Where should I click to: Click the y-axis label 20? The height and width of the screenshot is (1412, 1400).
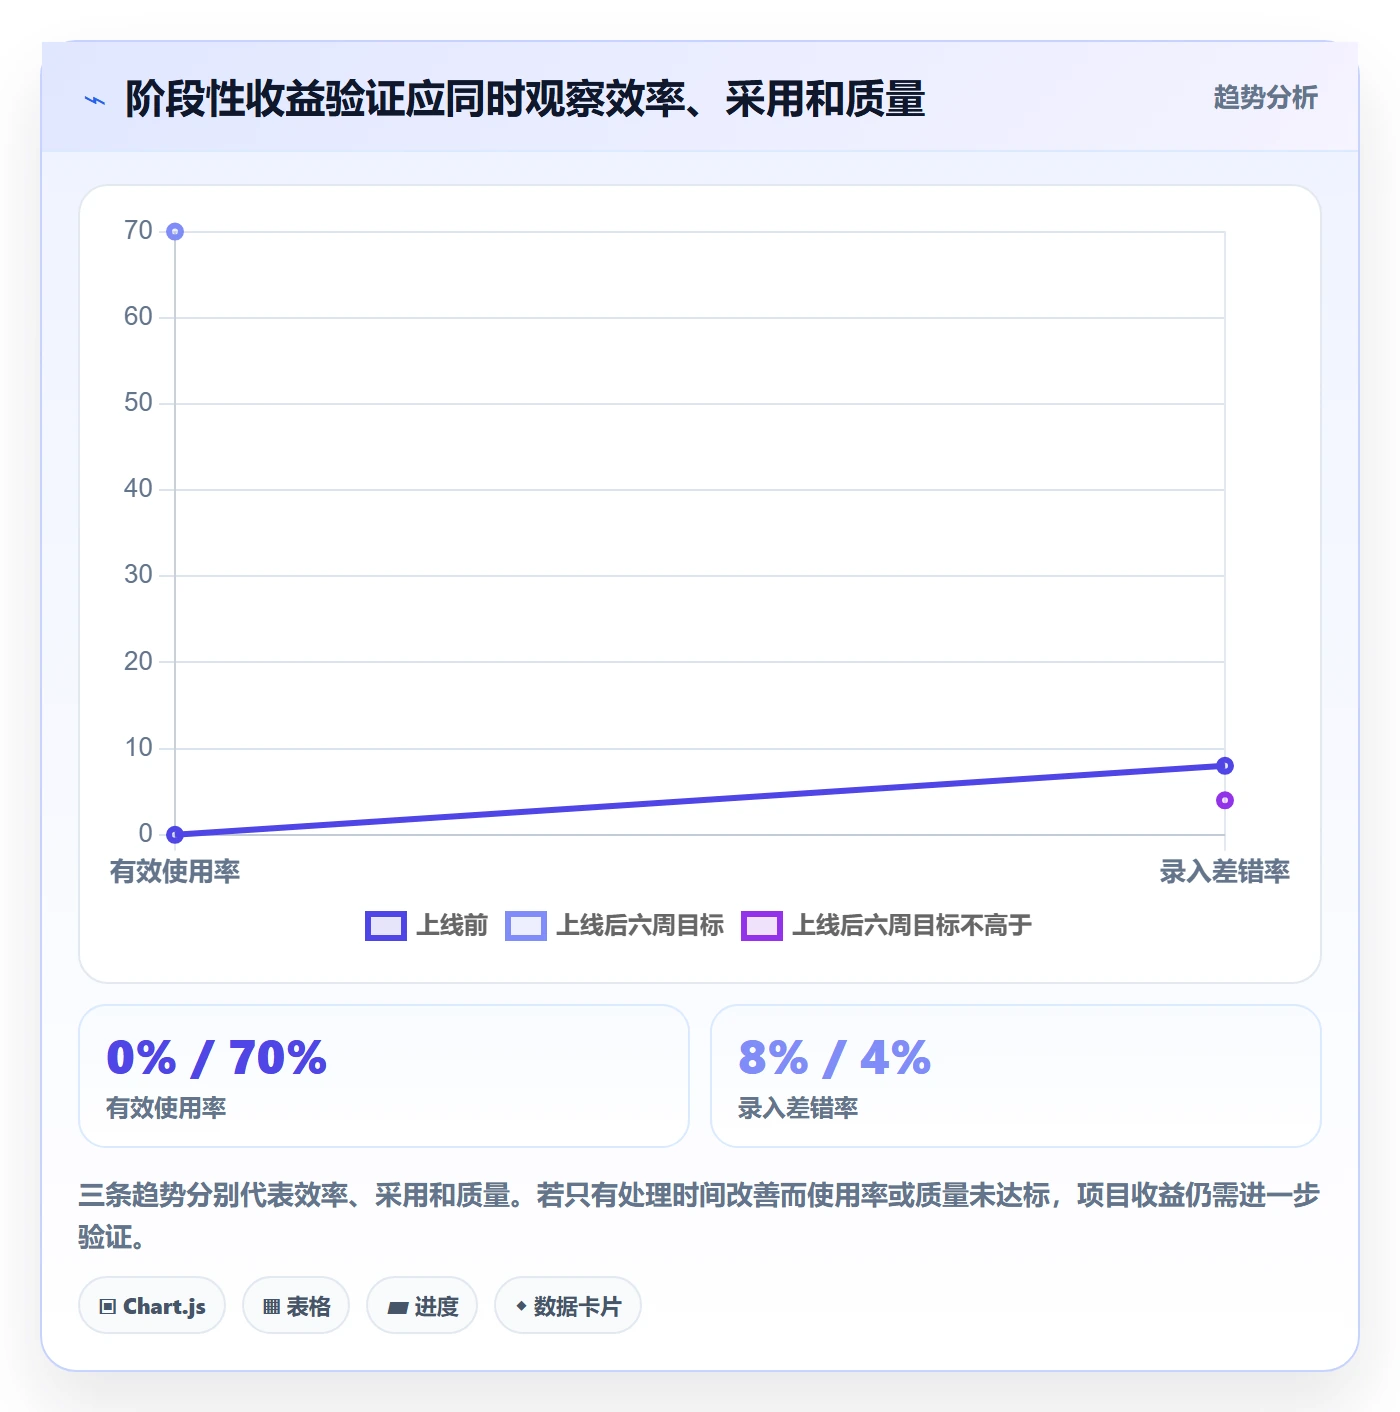pyautogui.click(x=138, y=662)
